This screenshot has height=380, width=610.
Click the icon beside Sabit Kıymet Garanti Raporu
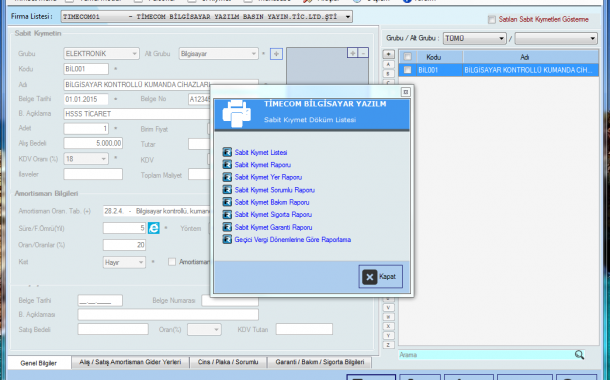[x=227, y=227]
